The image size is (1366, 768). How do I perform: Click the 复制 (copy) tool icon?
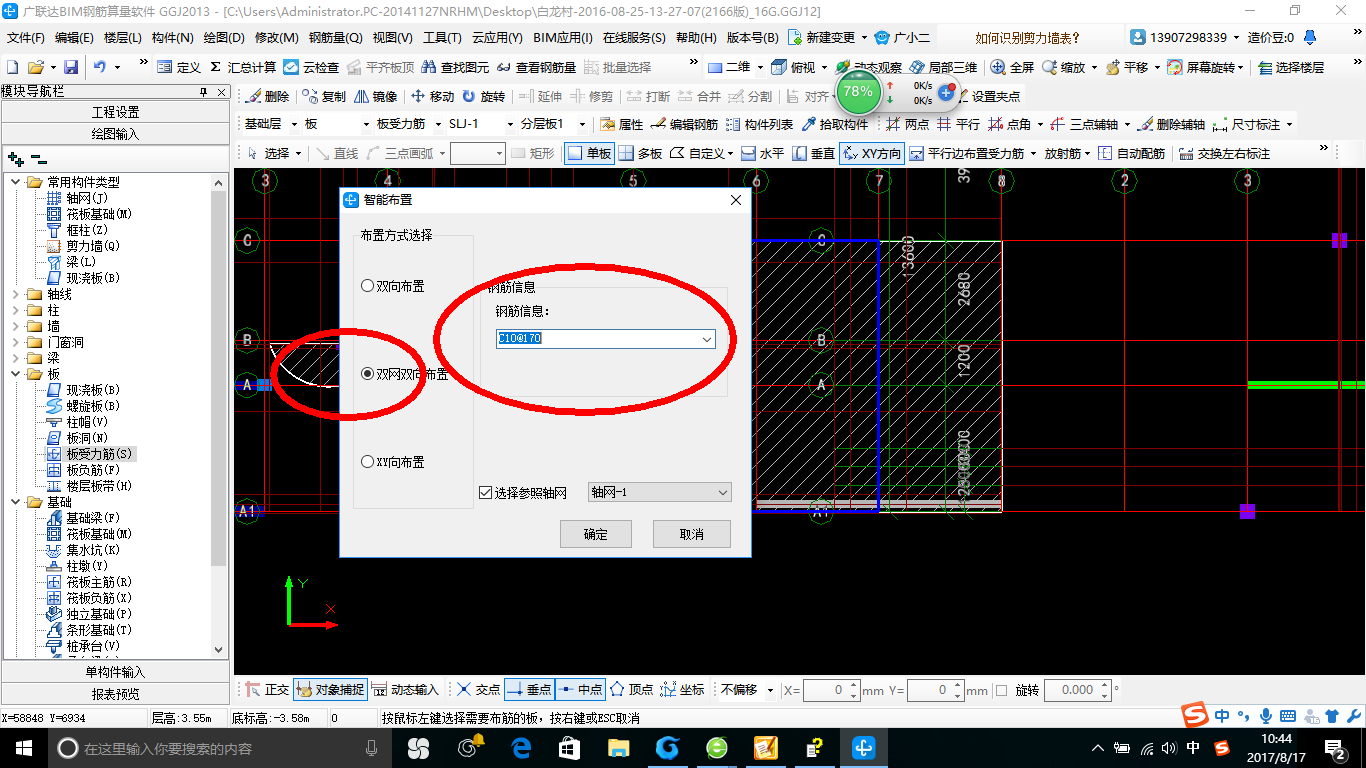(324, 97)
